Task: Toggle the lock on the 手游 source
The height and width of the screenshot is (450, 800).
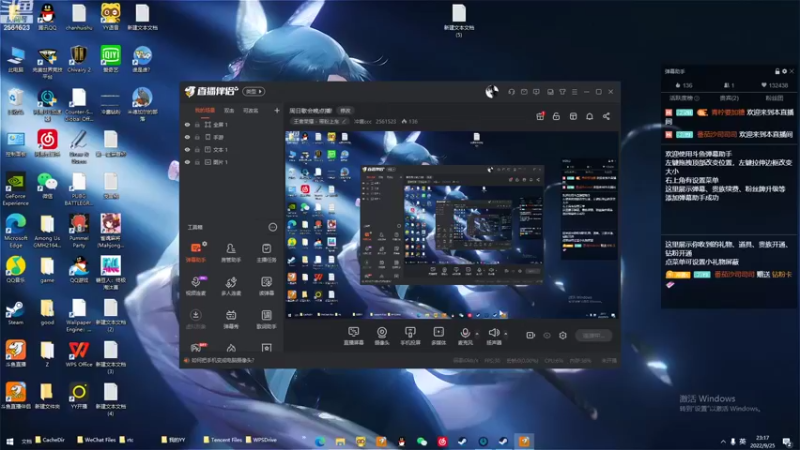Action: coord(197,137)
